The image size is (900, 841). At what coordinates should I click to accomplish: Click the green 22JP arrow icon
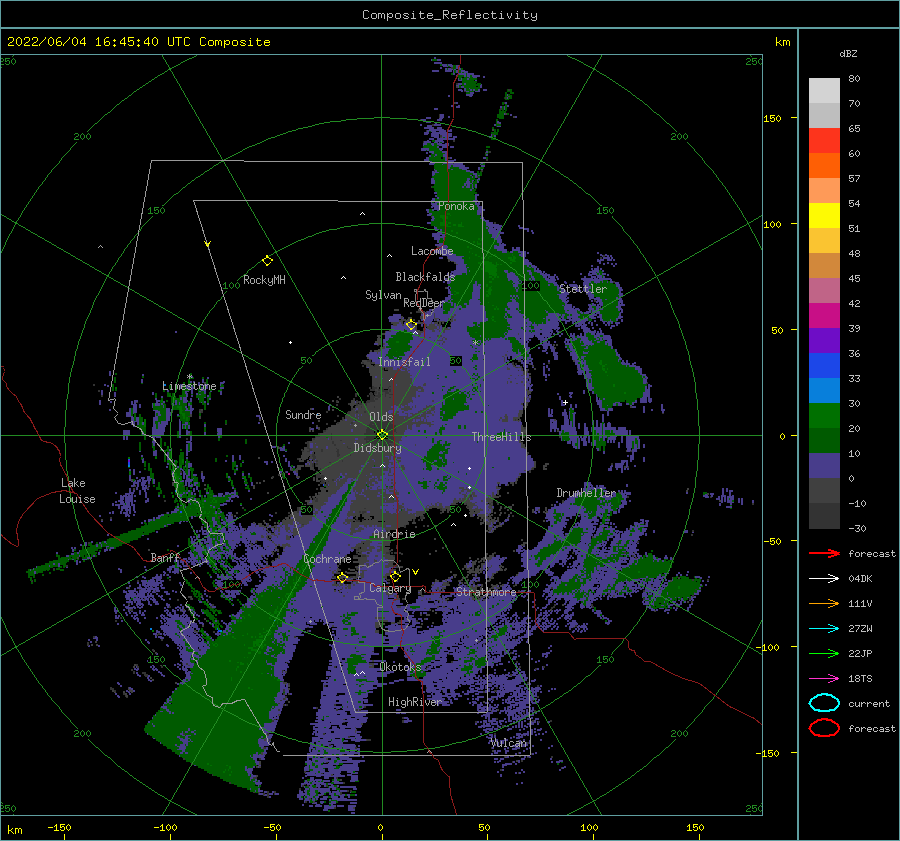824,653
